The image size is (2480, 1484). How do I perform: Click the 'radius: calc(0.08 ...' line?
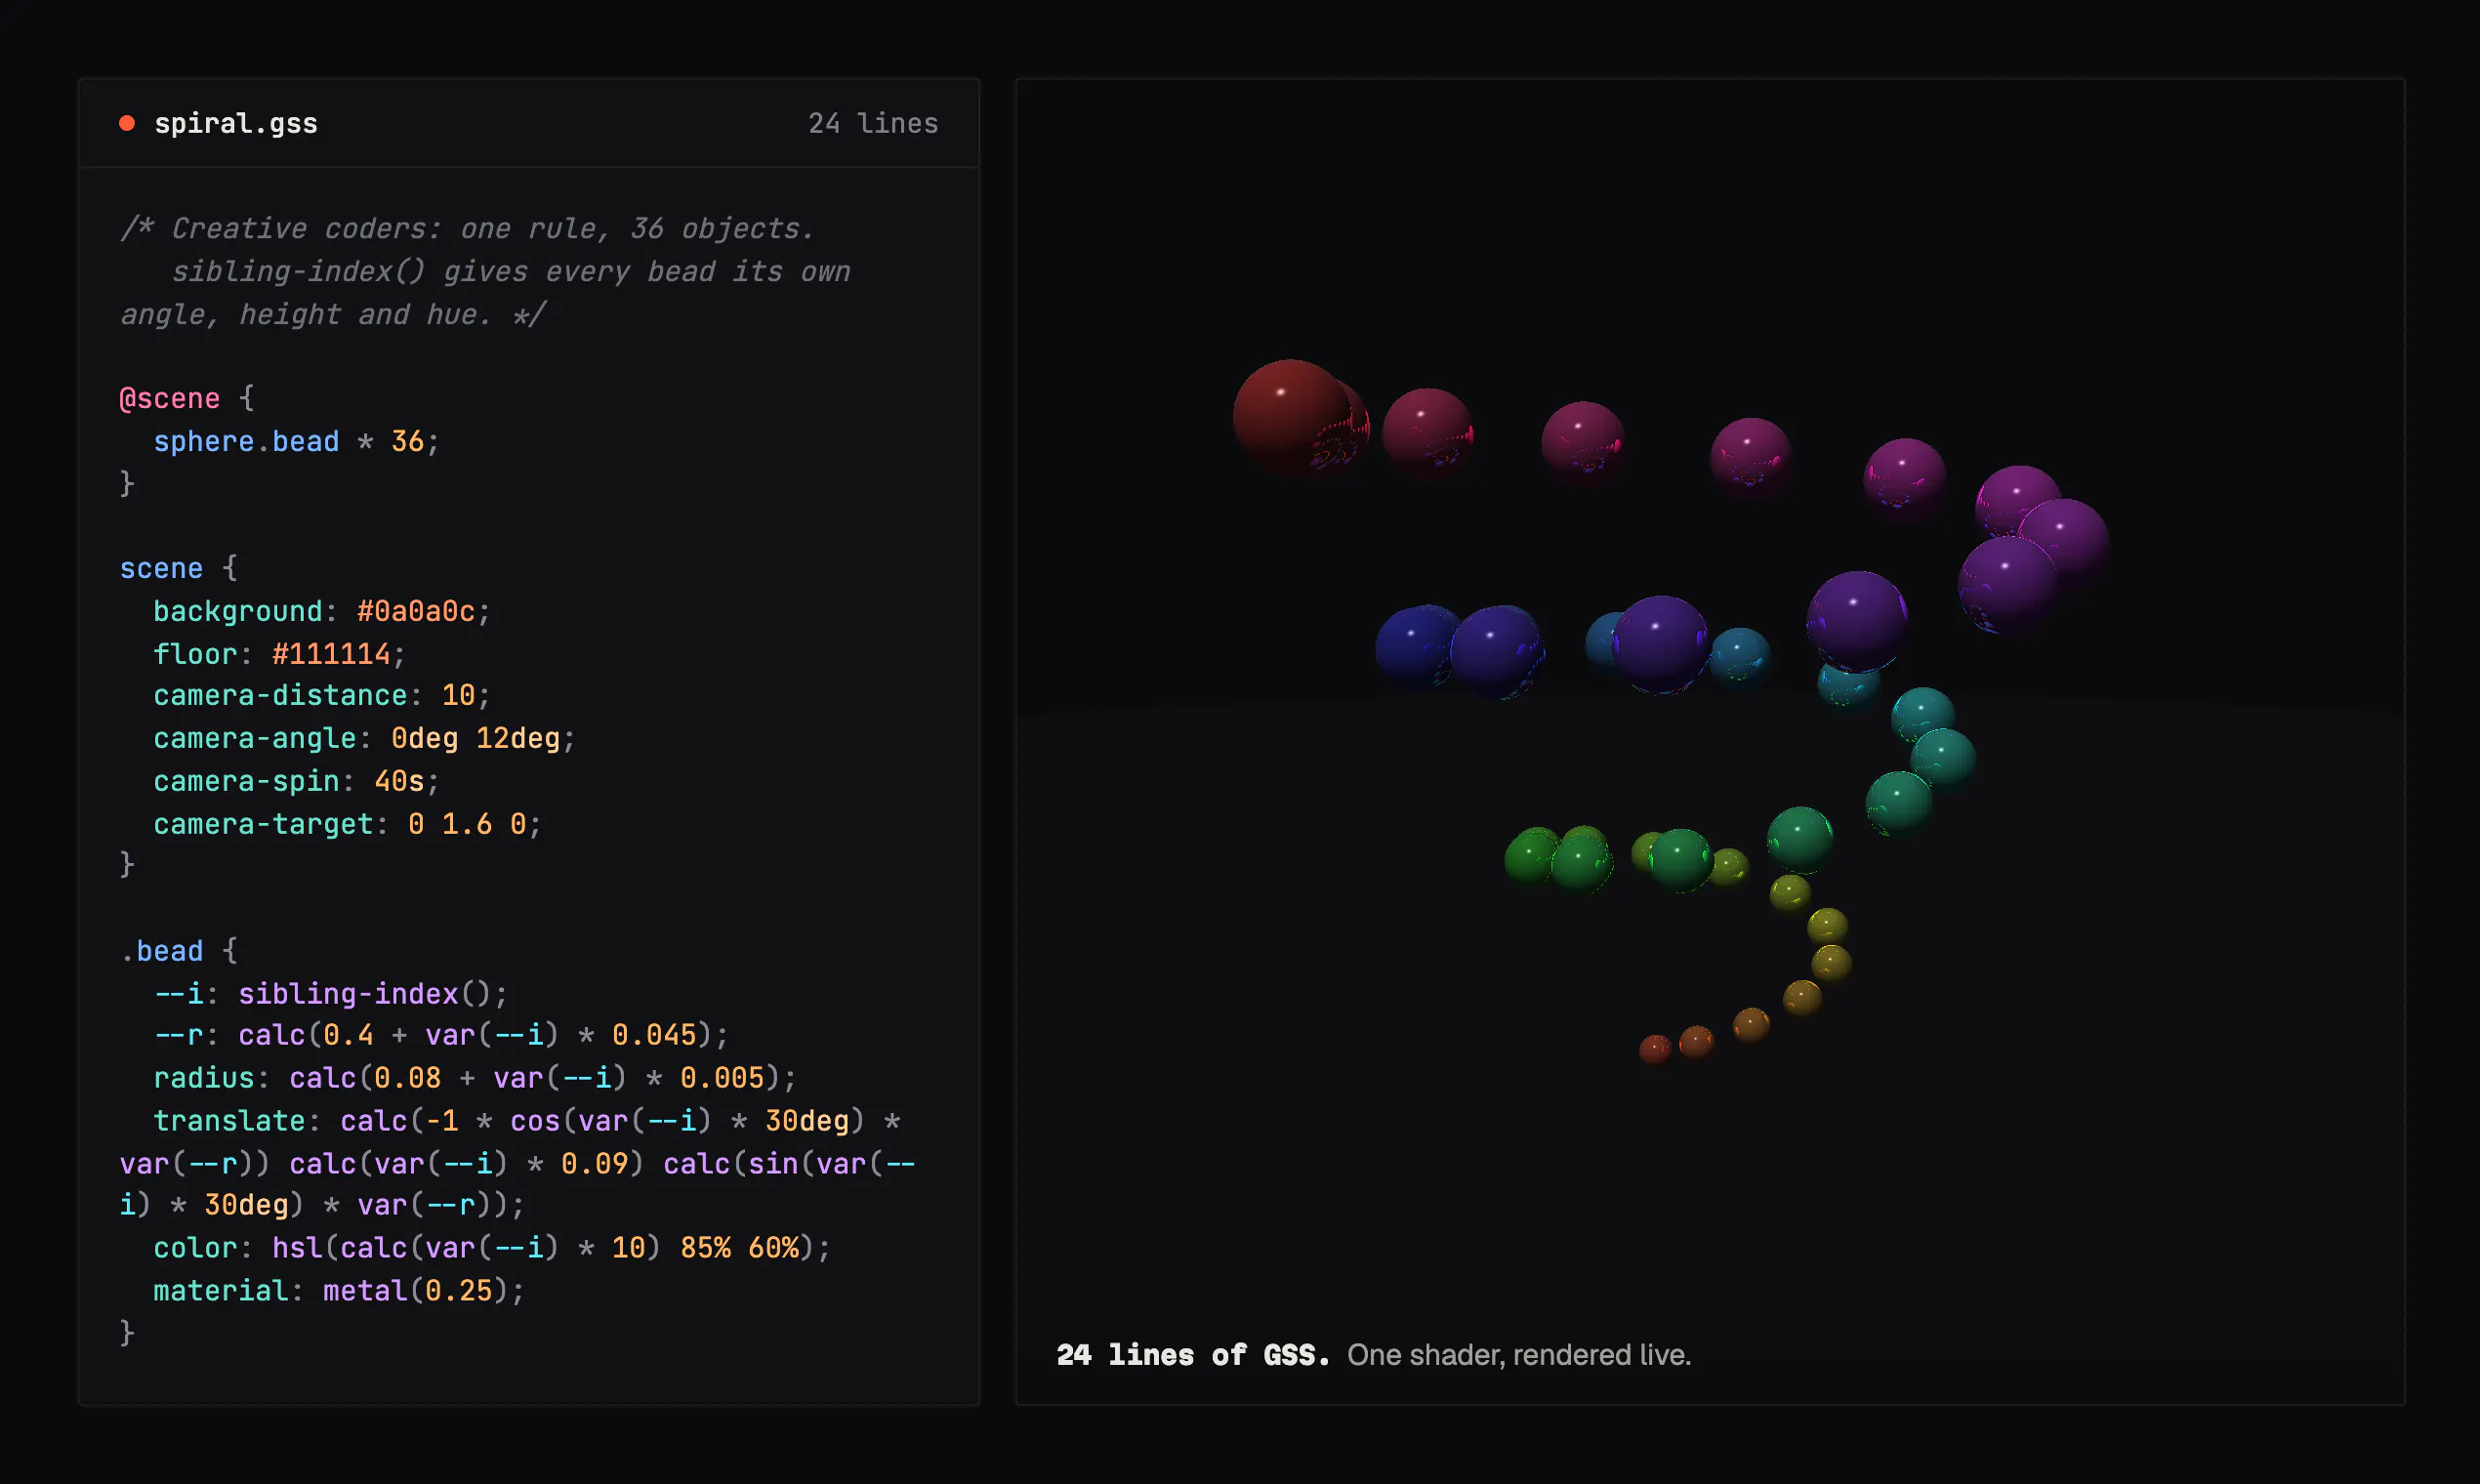pyautogui.click(x=475, y=1078)
